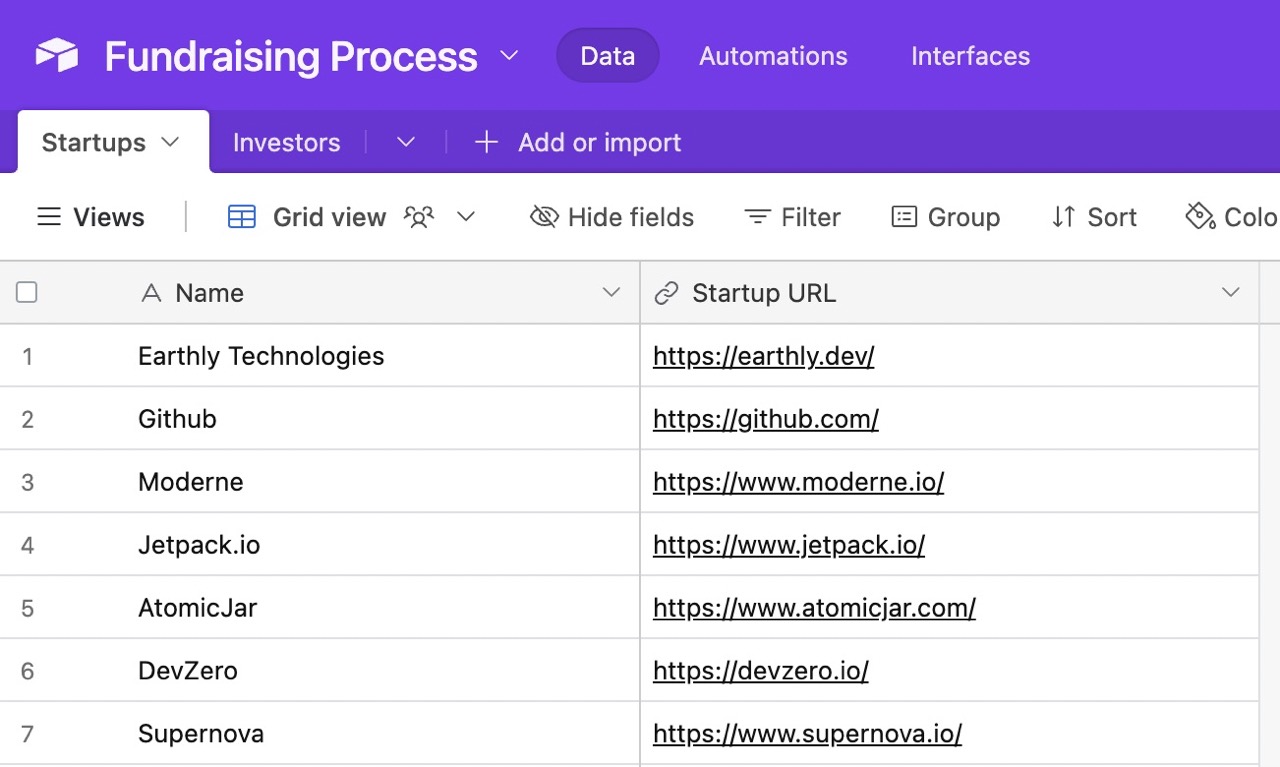Open the Startup URL column dropdown arrow
The height and width of the screenshot is (767, 1280).
coord(1230,292)
